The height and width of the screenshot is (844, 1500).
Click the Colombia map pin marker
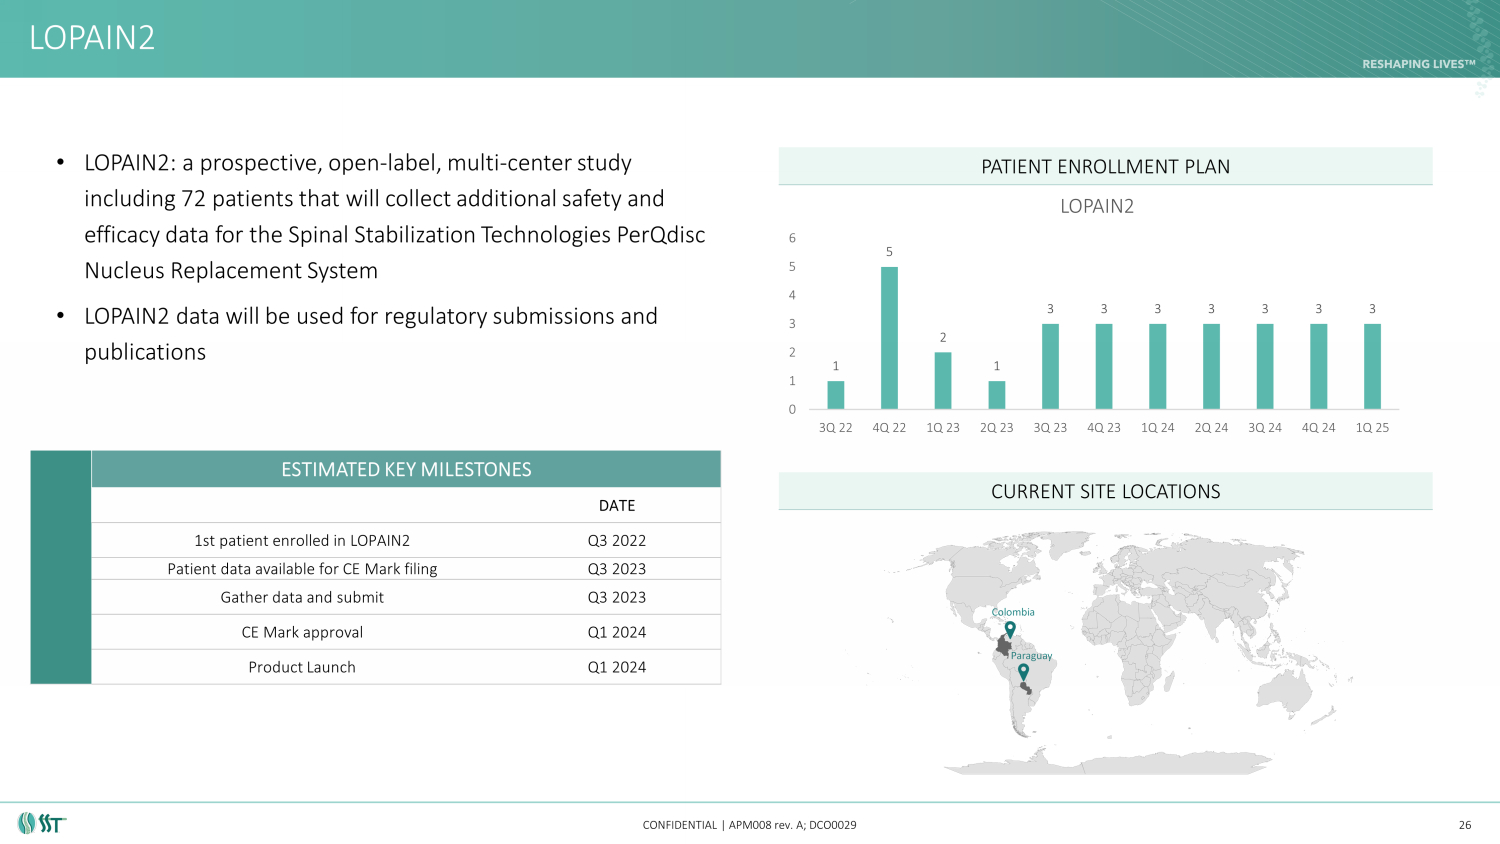[1010, 629]
